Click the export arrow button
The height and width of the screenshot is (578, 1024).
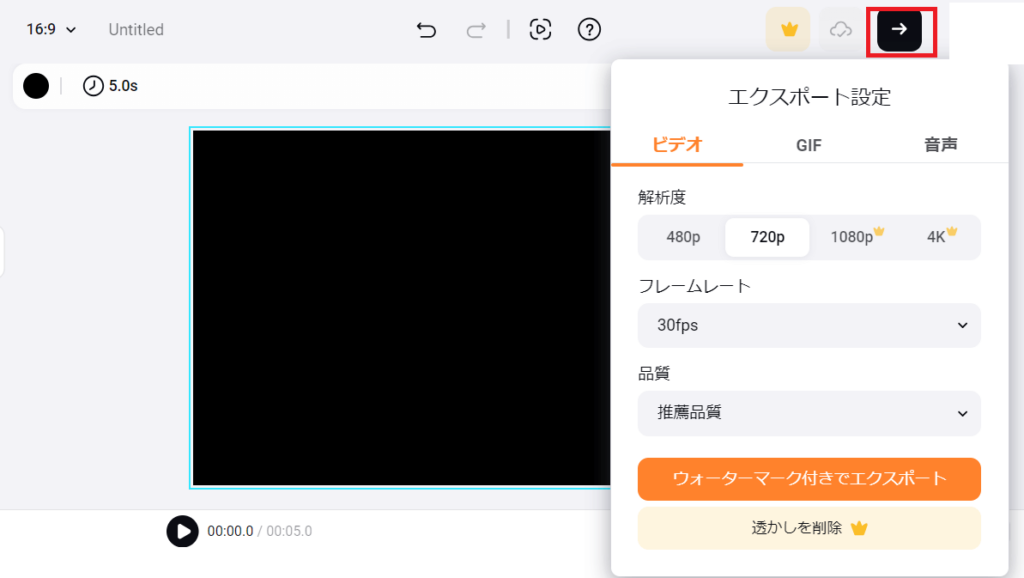click(x=899, y=29)
